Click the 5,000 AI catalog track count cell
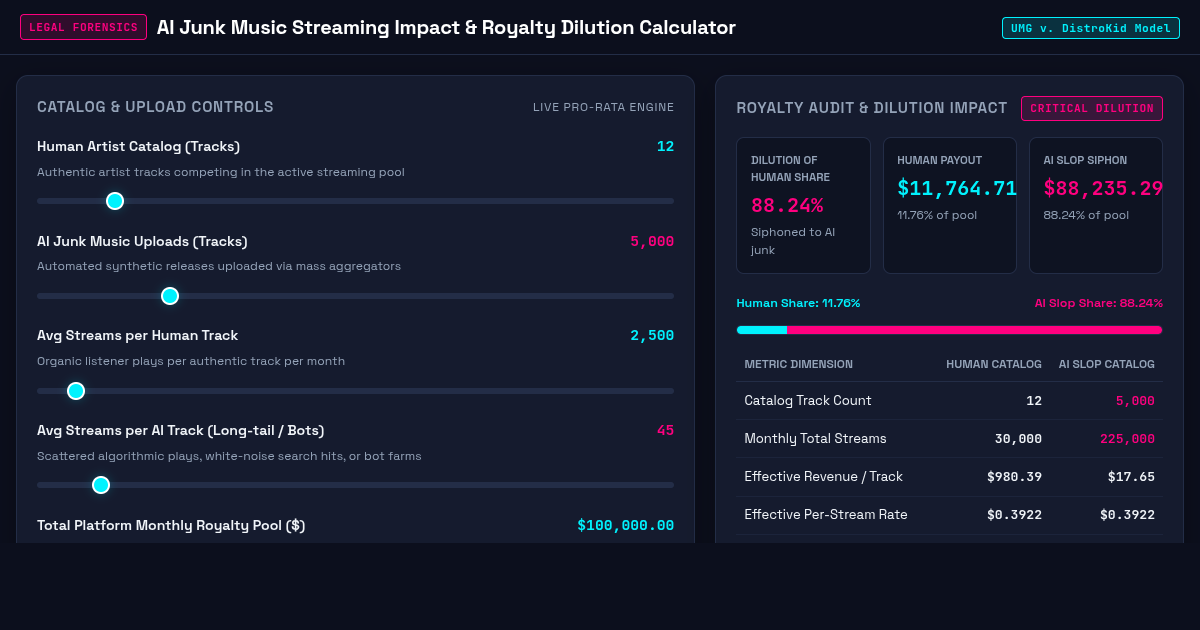The image size is (1200, 630). [x=1135, y=400]
